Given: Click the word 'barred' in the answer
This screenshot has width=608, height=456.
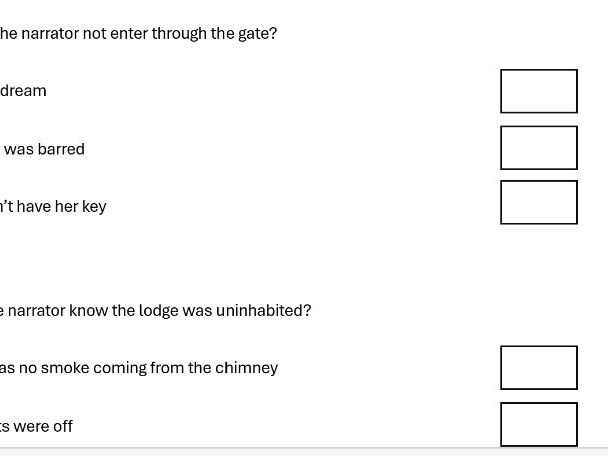Looking at the screenshot, I should [61, 149].
